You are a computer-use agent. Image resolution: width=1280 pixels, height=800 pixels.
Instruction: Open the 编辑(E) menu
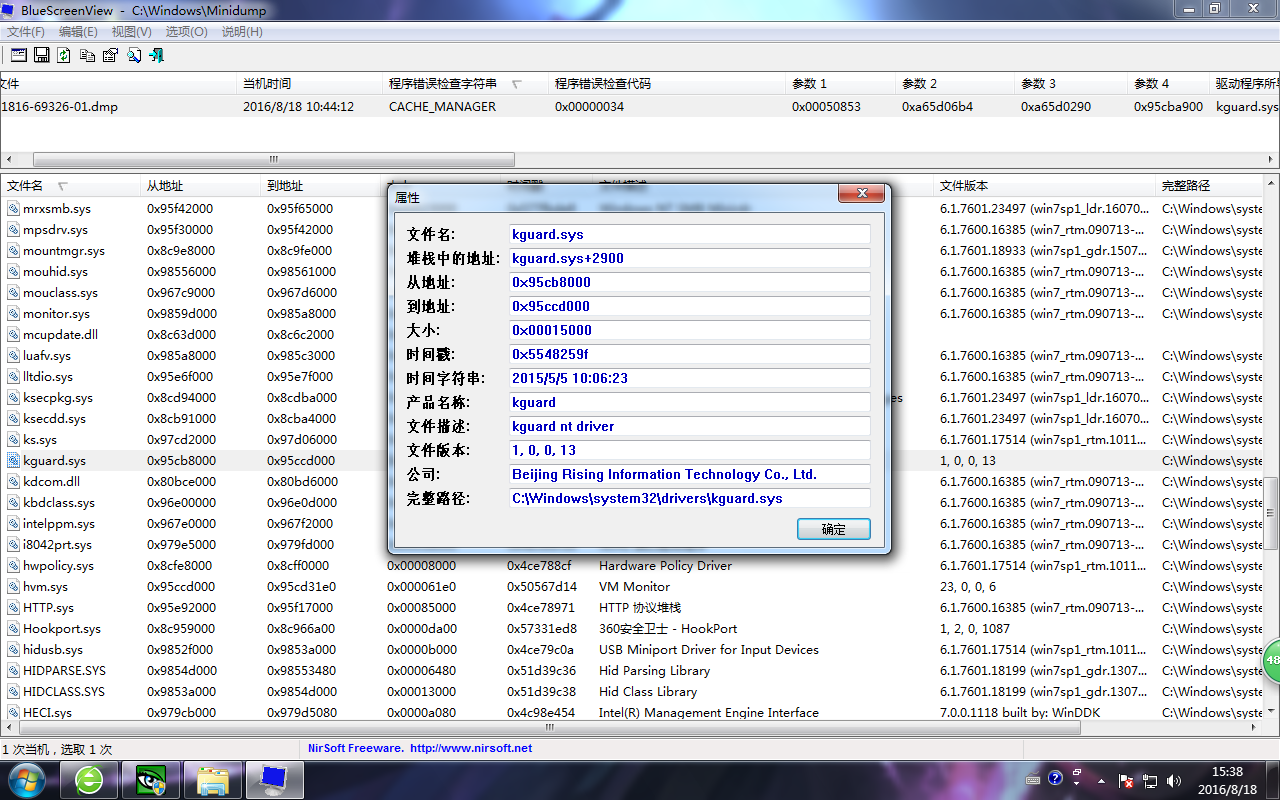click(78, 32)
